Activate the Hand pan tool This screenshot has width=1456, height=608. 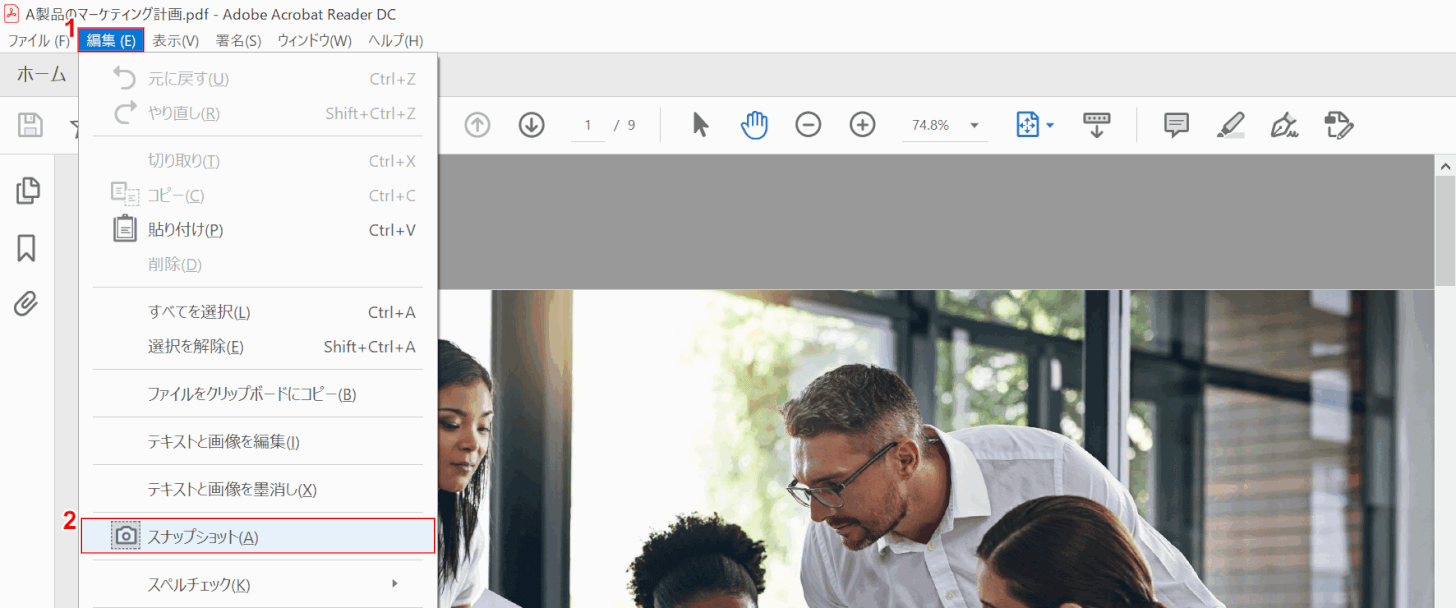(754, 125)
